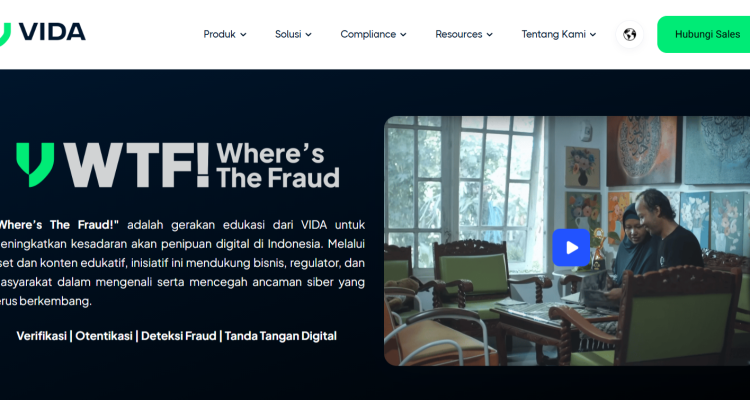
Task: Expand the Produk dropdown chevron
Action: [x=243, y=34]
